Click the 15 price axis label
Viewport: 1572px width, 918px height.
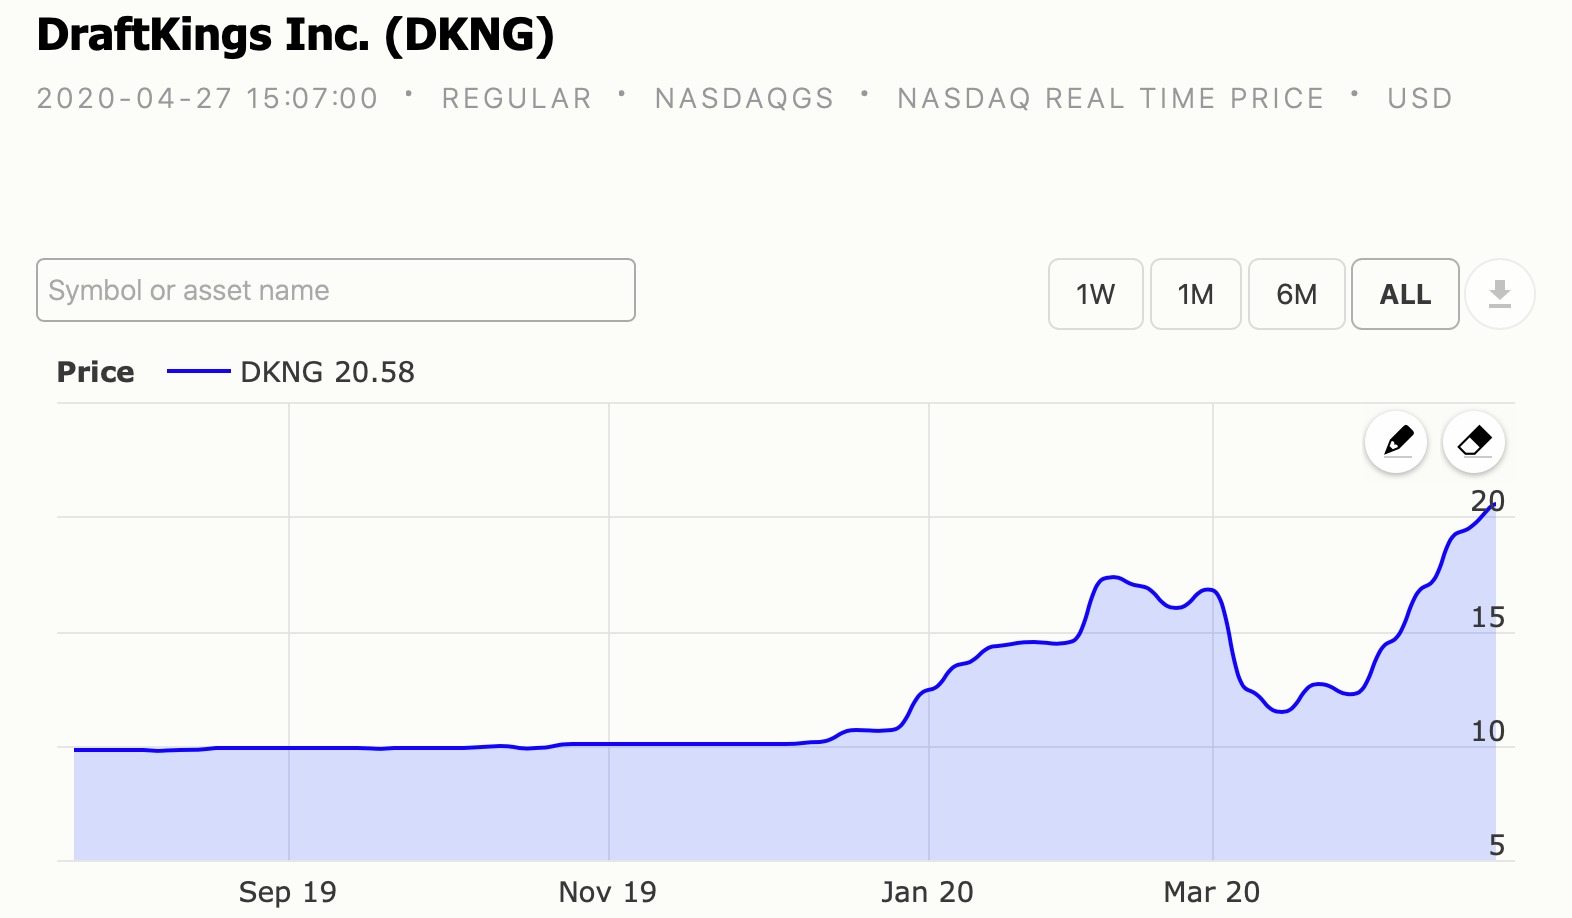tap(1488, 617)
